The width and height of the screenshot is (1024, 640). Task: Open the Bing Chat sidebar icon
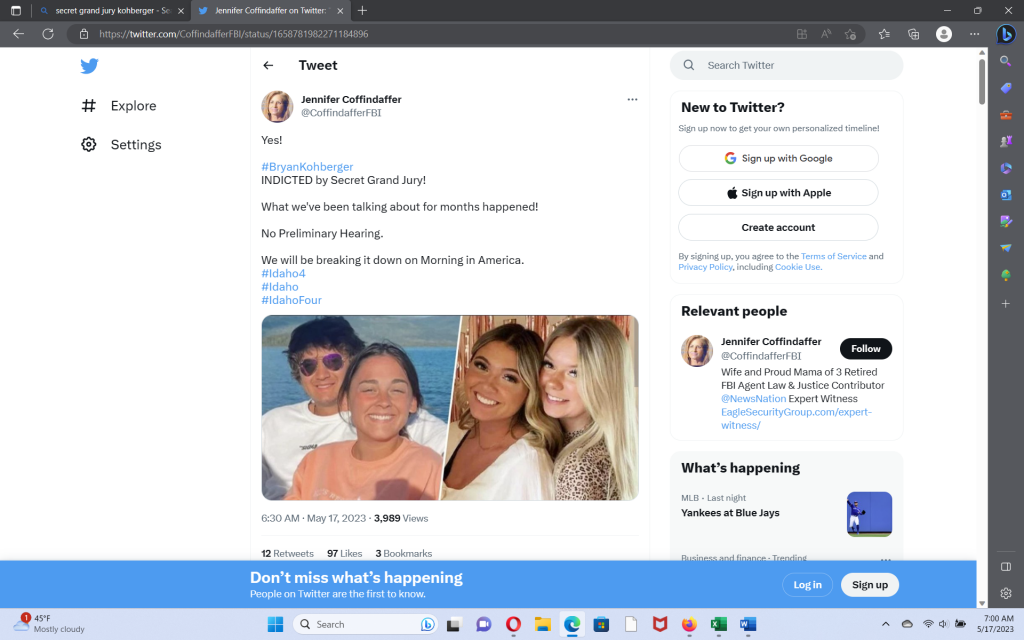[1006, 33]
